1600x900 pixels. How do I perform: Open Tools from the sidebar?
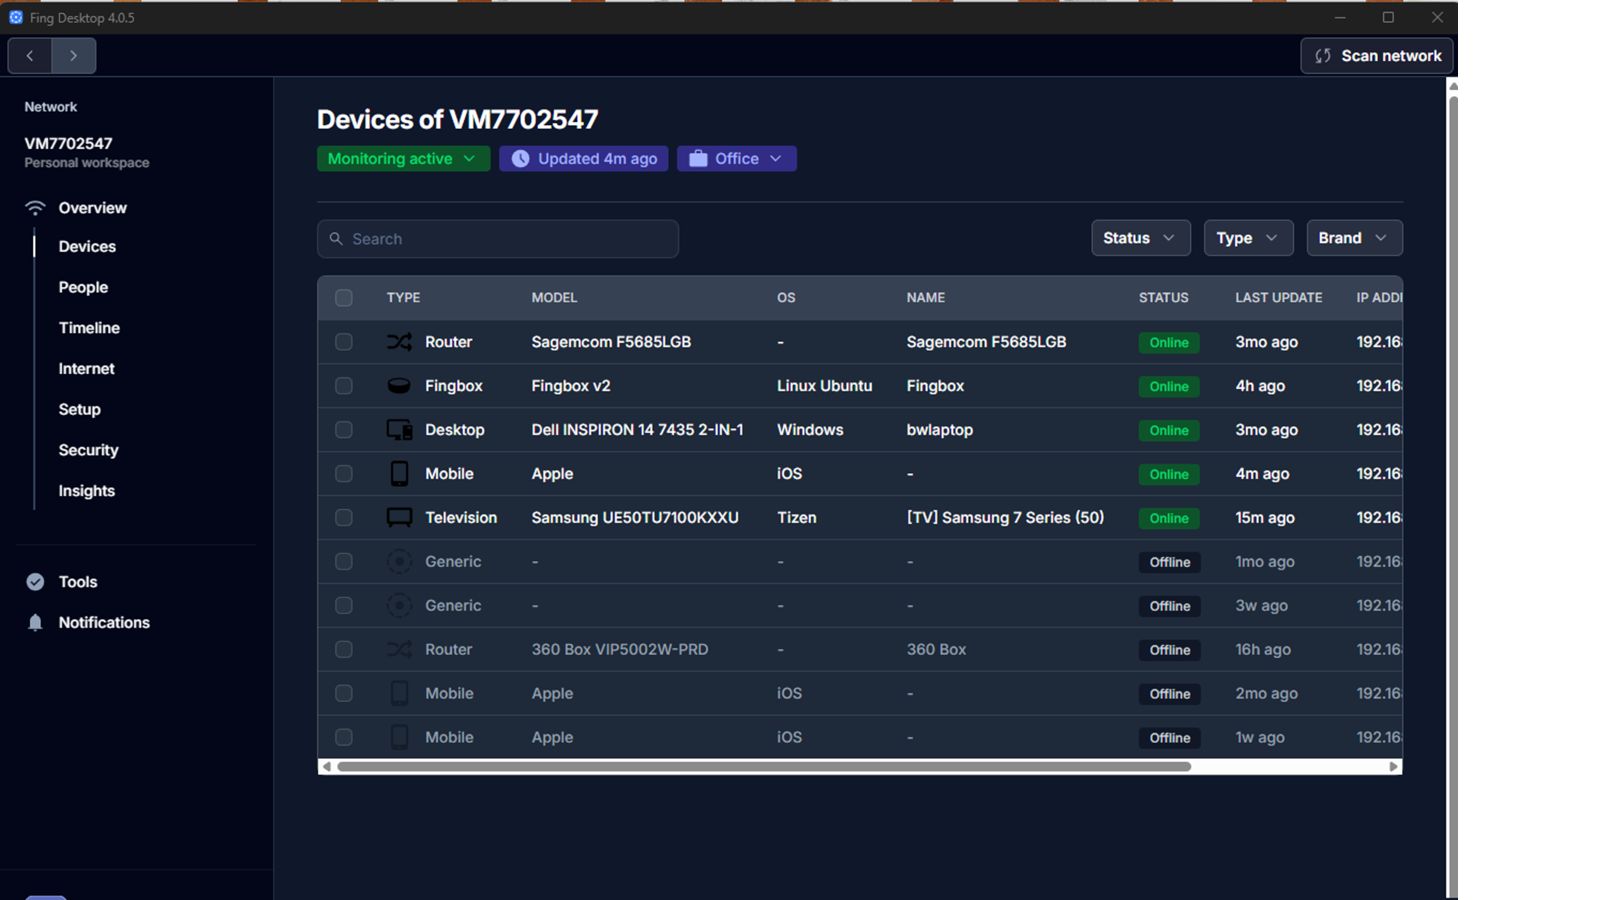(x=77, y=582)
